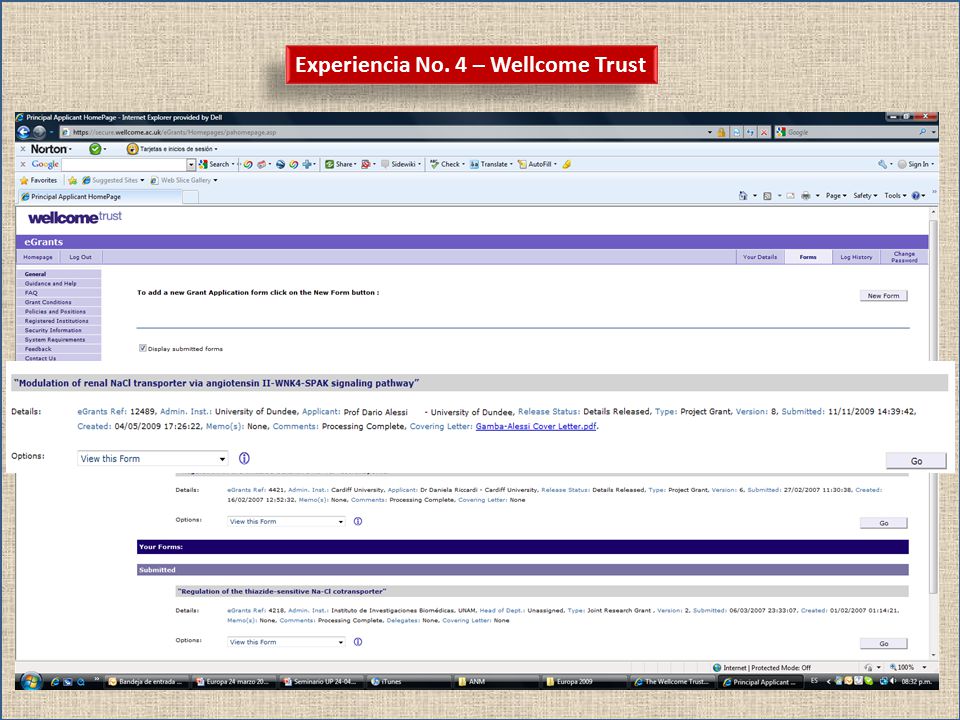Click the Help question mark icon

point(916,196)
